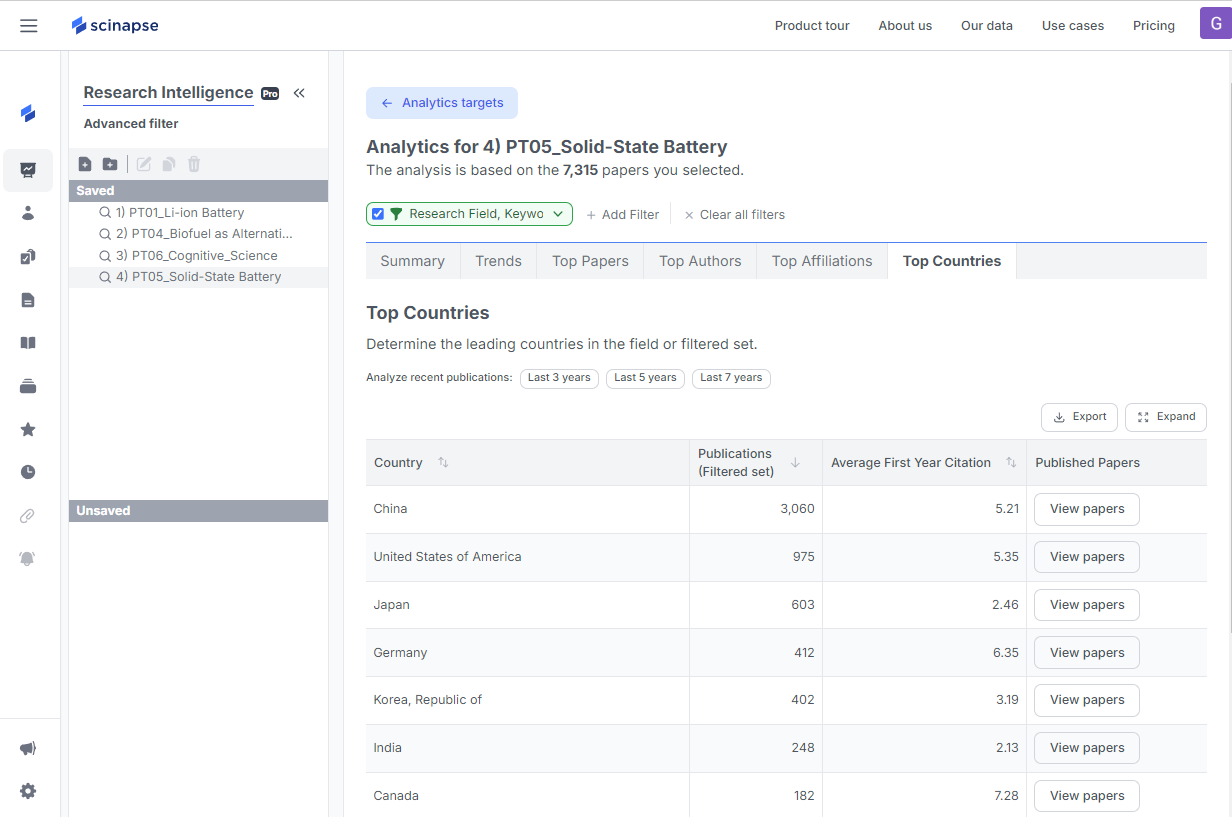The image size is (1232, 817).
Task: Expand the Research Field, Keyword filter dropdown
Action: tap(558, 214)
